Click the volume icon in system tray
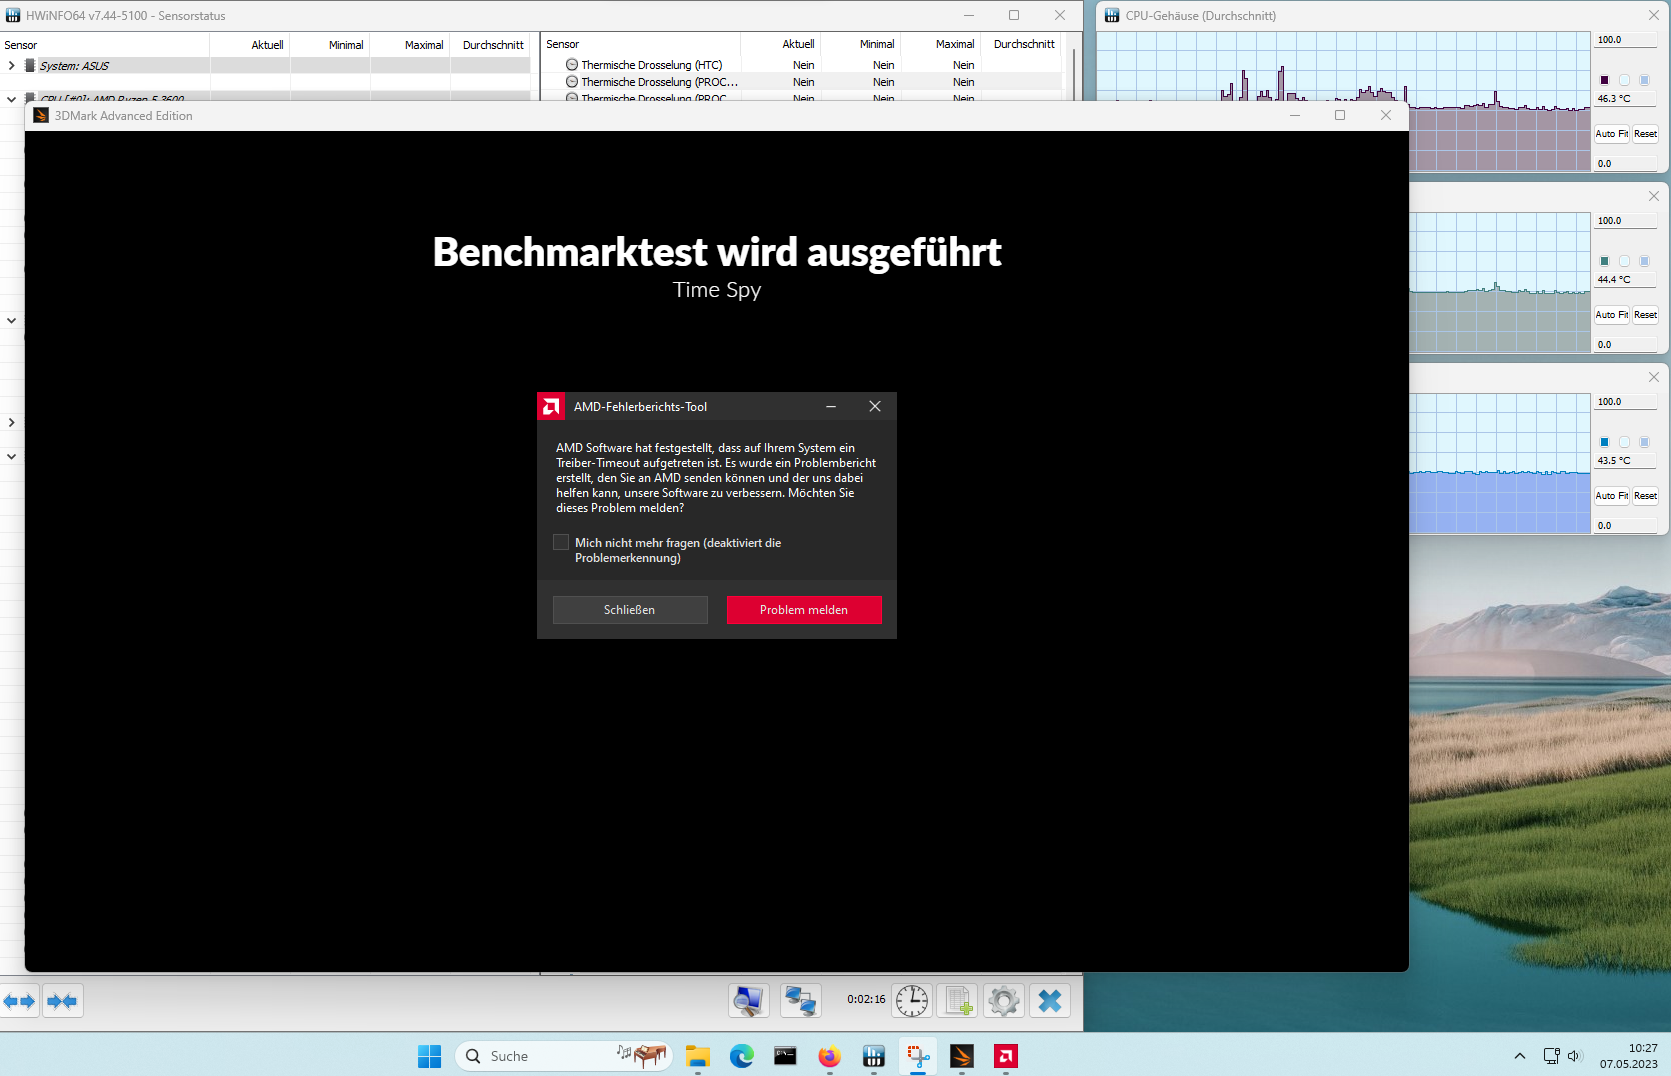Image resolution: width=1671 pixels, height=1076 pixels. pyautogui.click(x=1575, y=1056)
